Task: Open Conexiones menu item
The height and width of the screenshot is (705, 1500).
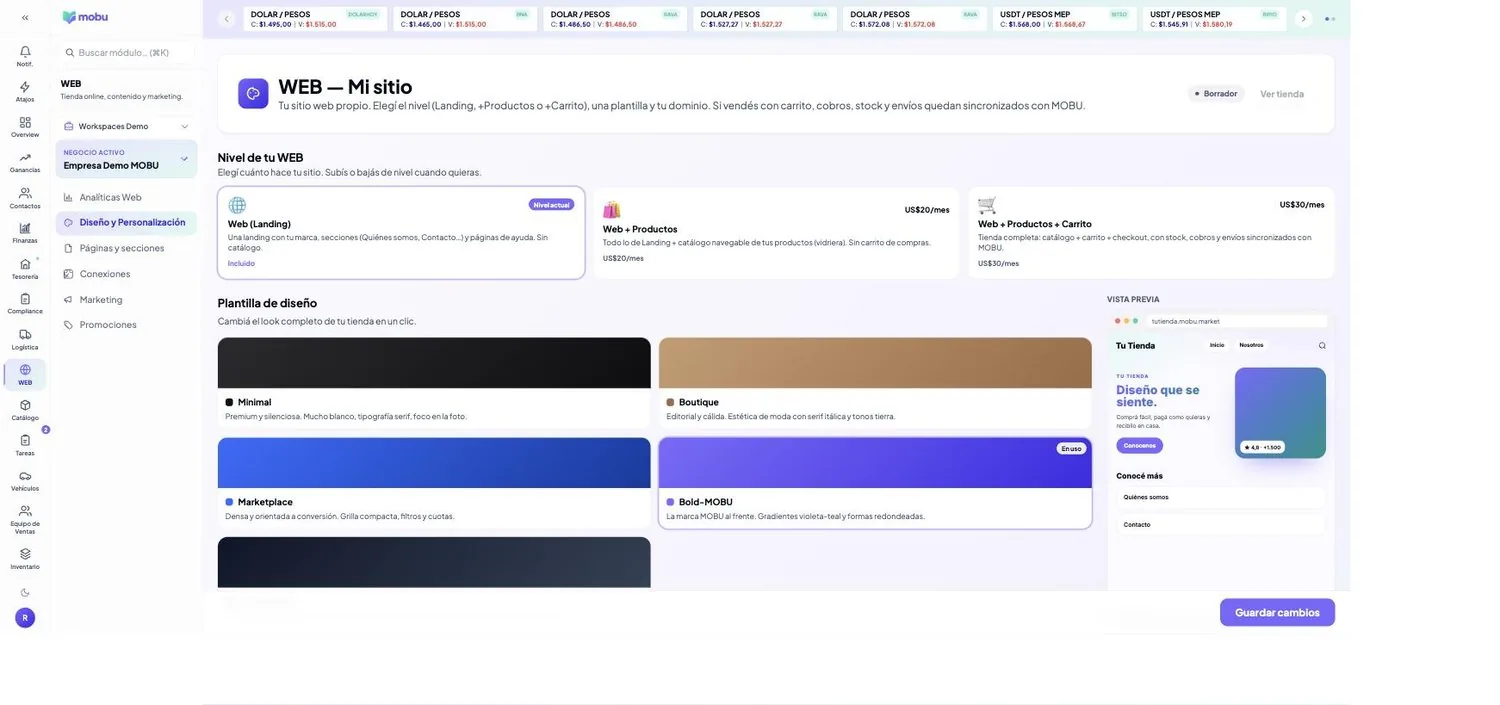Action: pyautogui.click(x=126, y=274)
